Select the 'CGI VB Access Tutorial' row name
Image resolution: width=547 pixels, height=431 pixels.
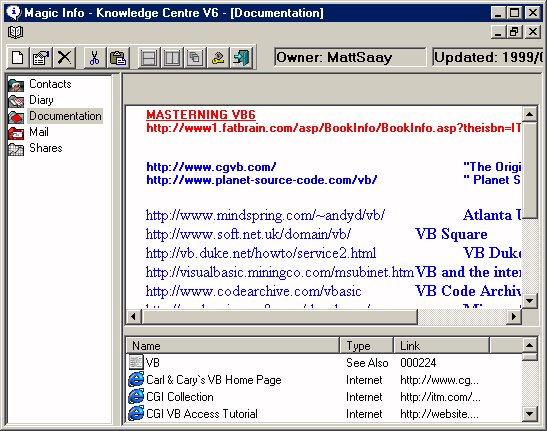(x=202, y=414)
